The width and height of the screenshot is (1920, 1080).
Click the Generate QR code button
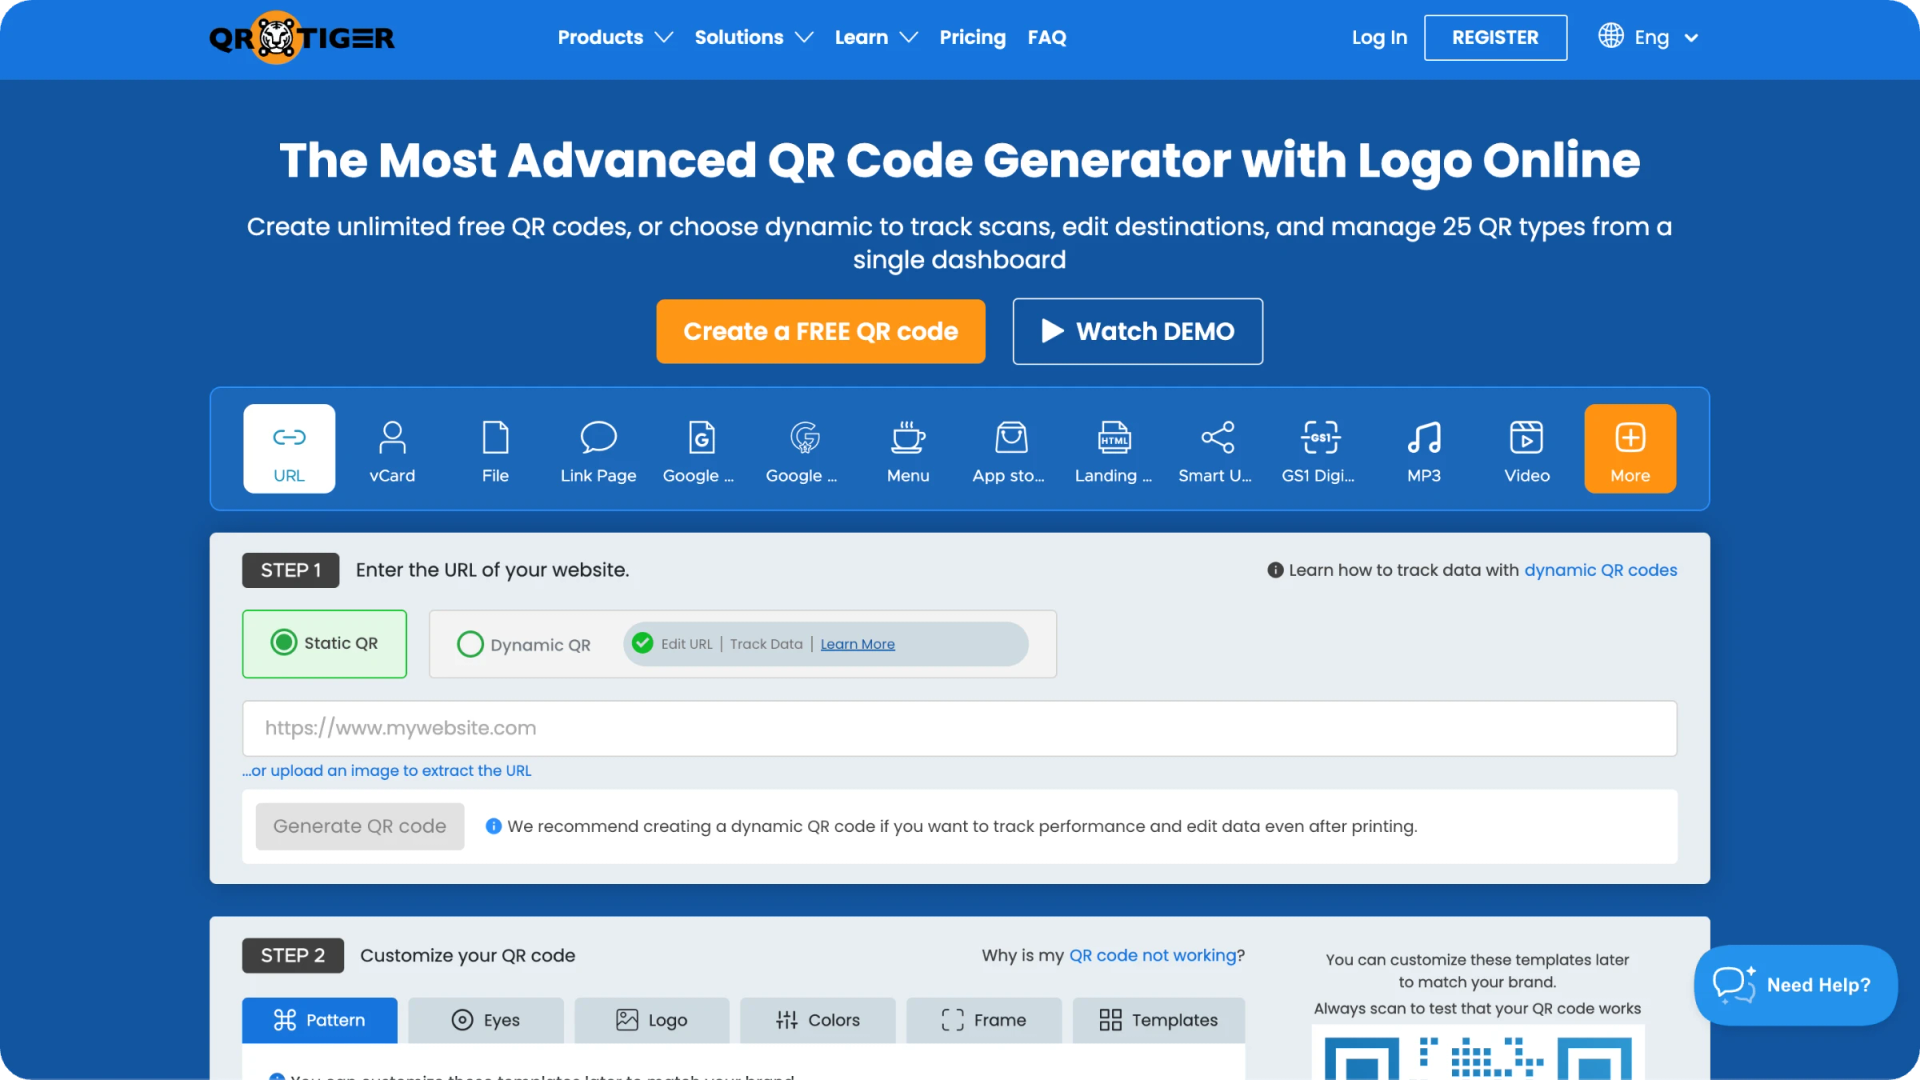[x=360, y=826]
